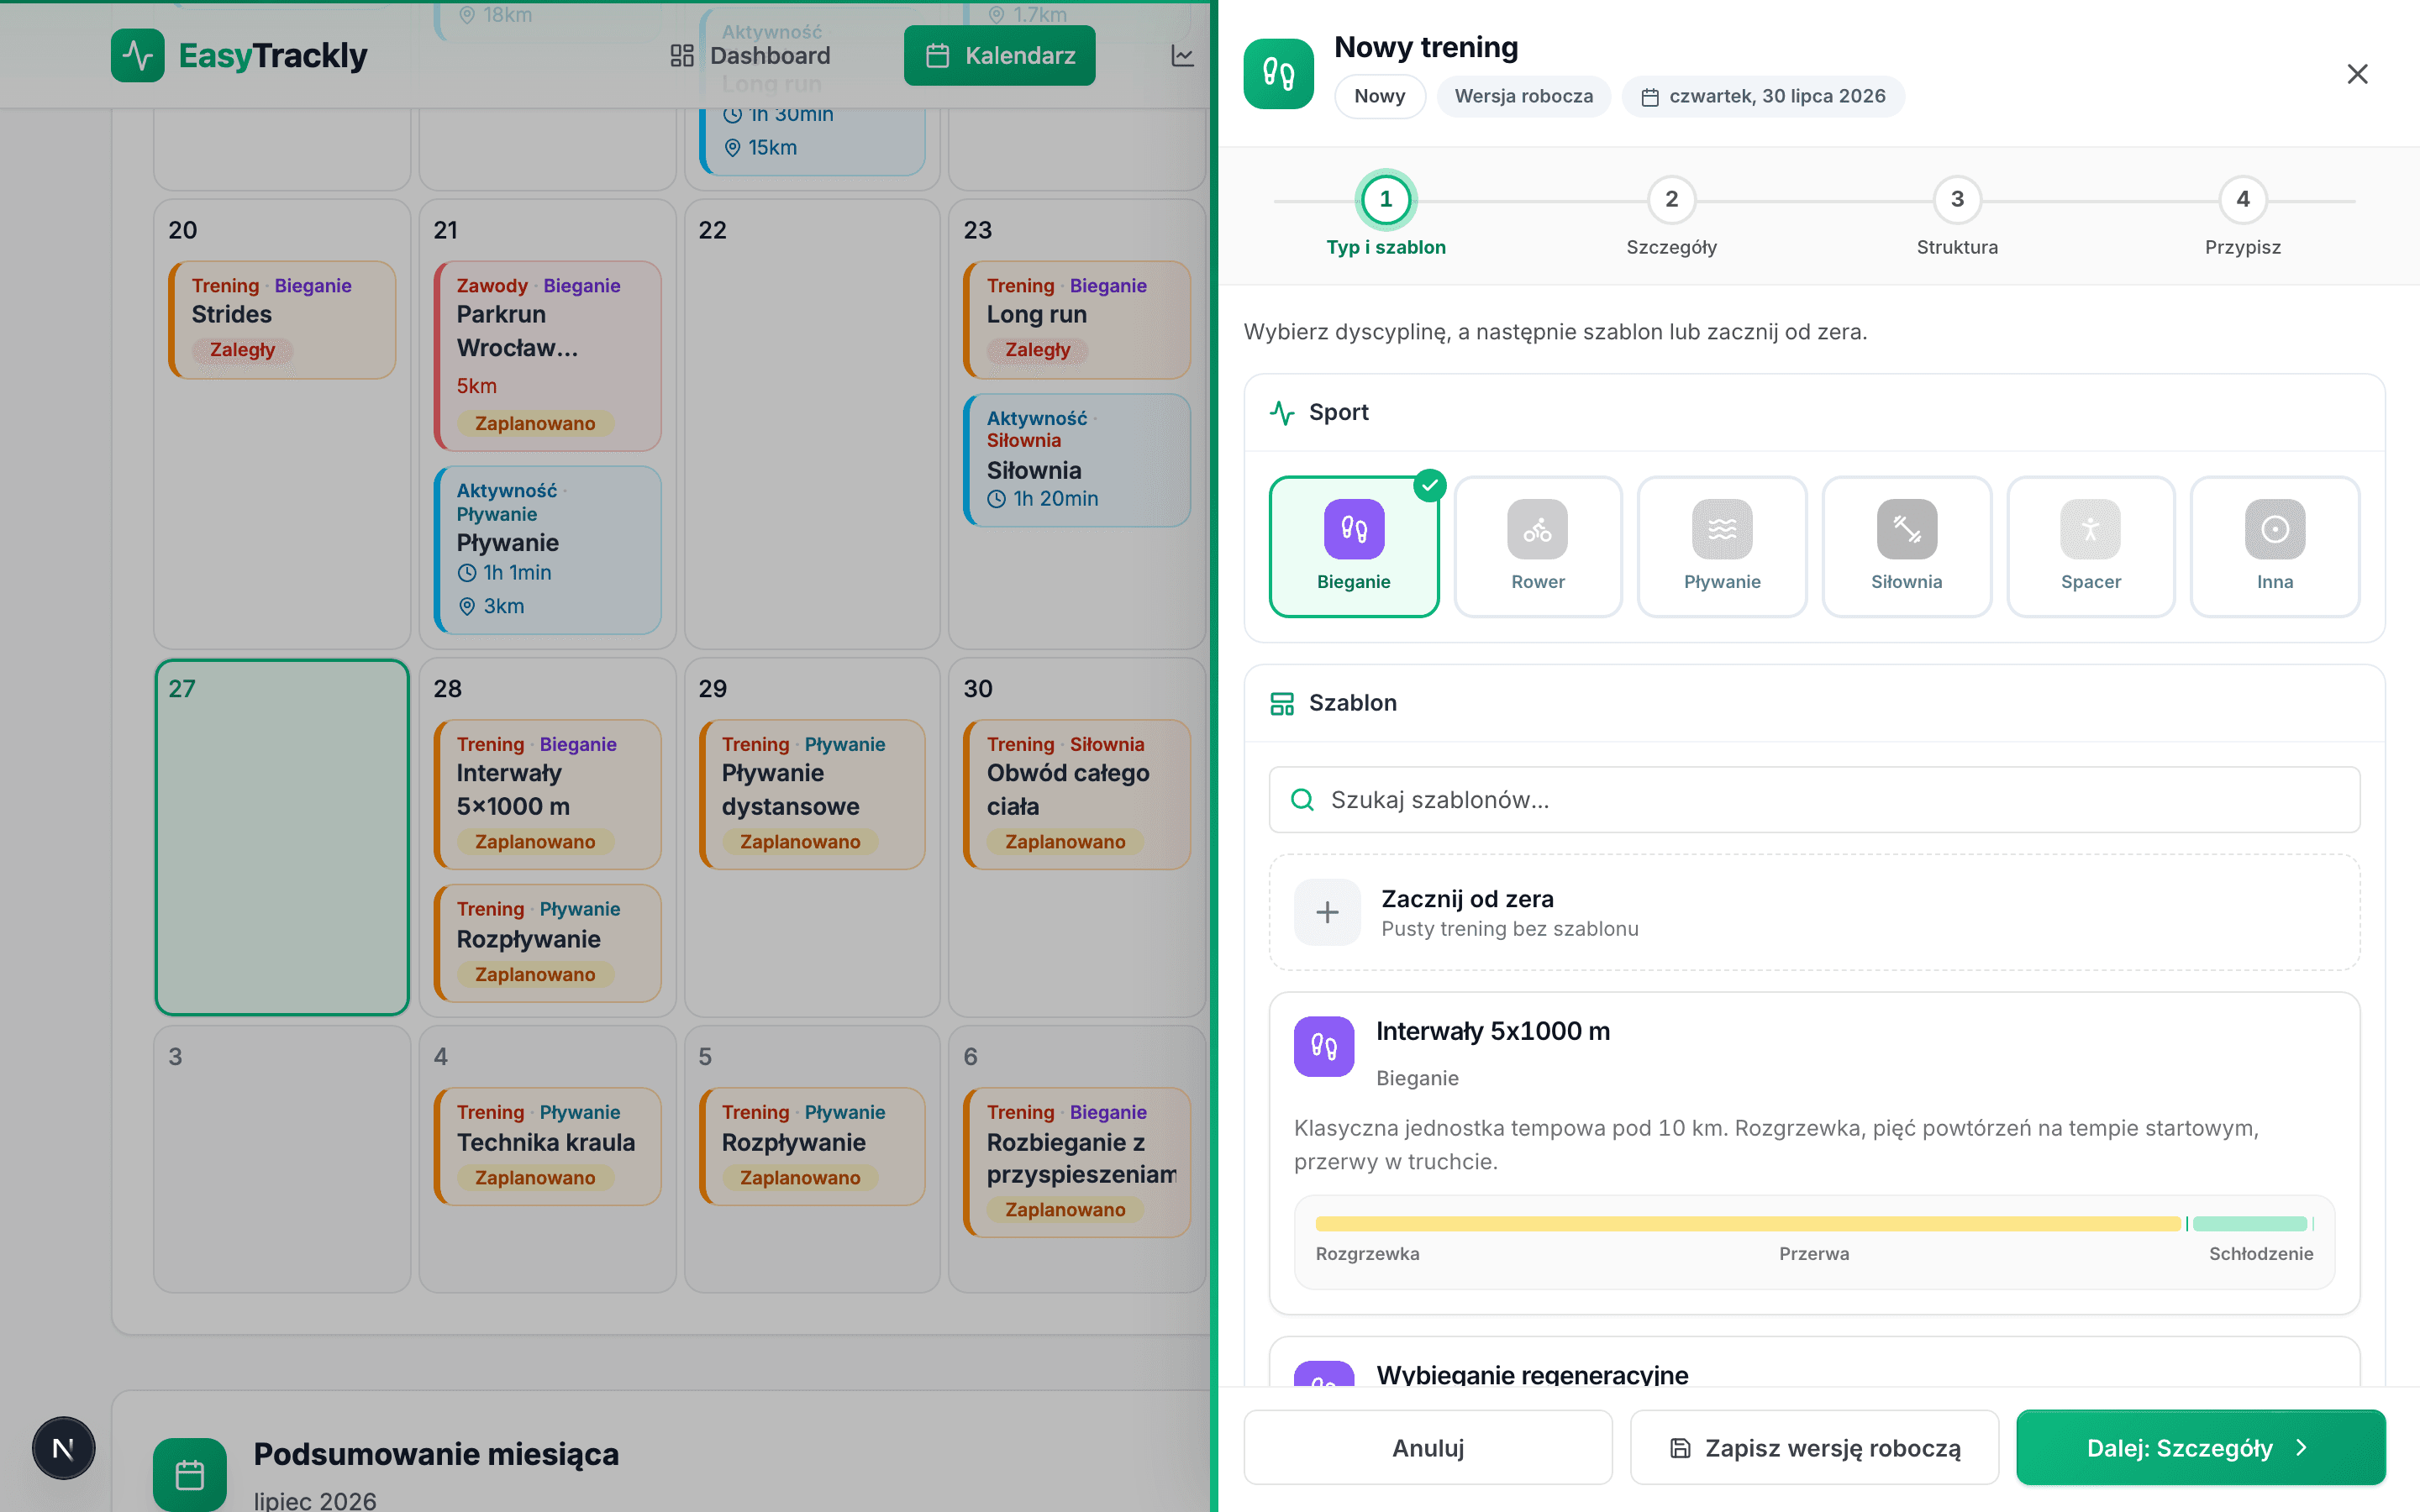Click the calendar icon in date chip
Image resolution: width=2420 pixels, height=1512 pixels.
(x=1650, y=97)
